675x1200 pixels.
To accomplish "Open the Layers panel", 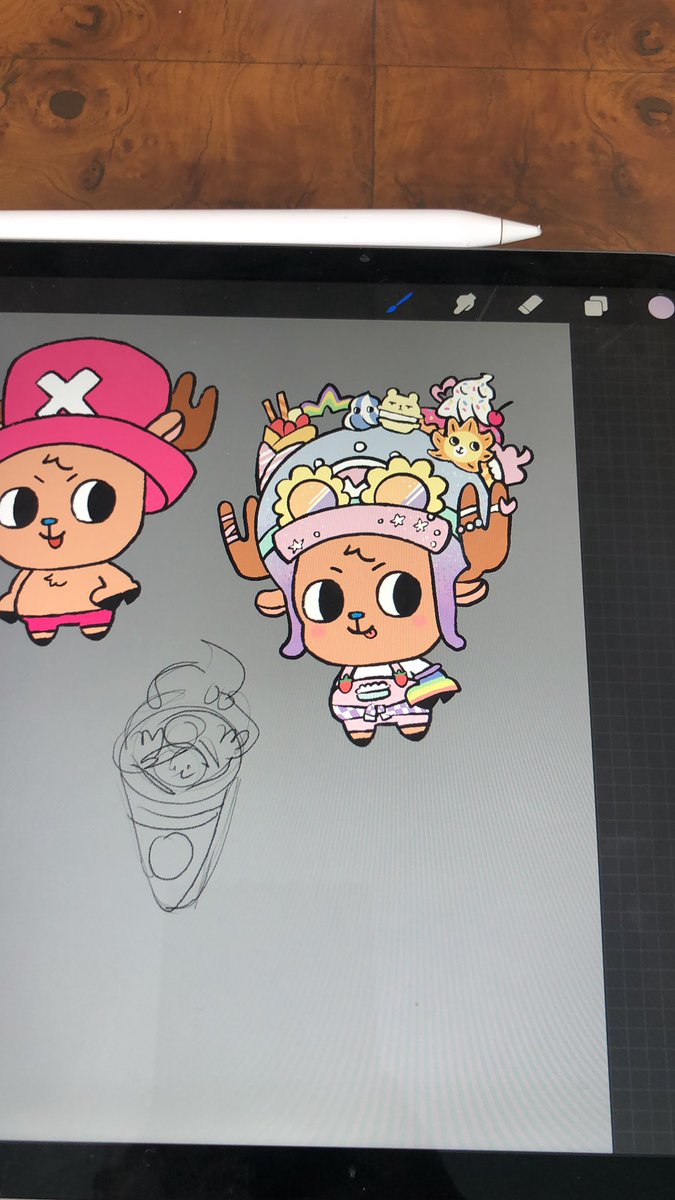I will (x=596, y=305).
